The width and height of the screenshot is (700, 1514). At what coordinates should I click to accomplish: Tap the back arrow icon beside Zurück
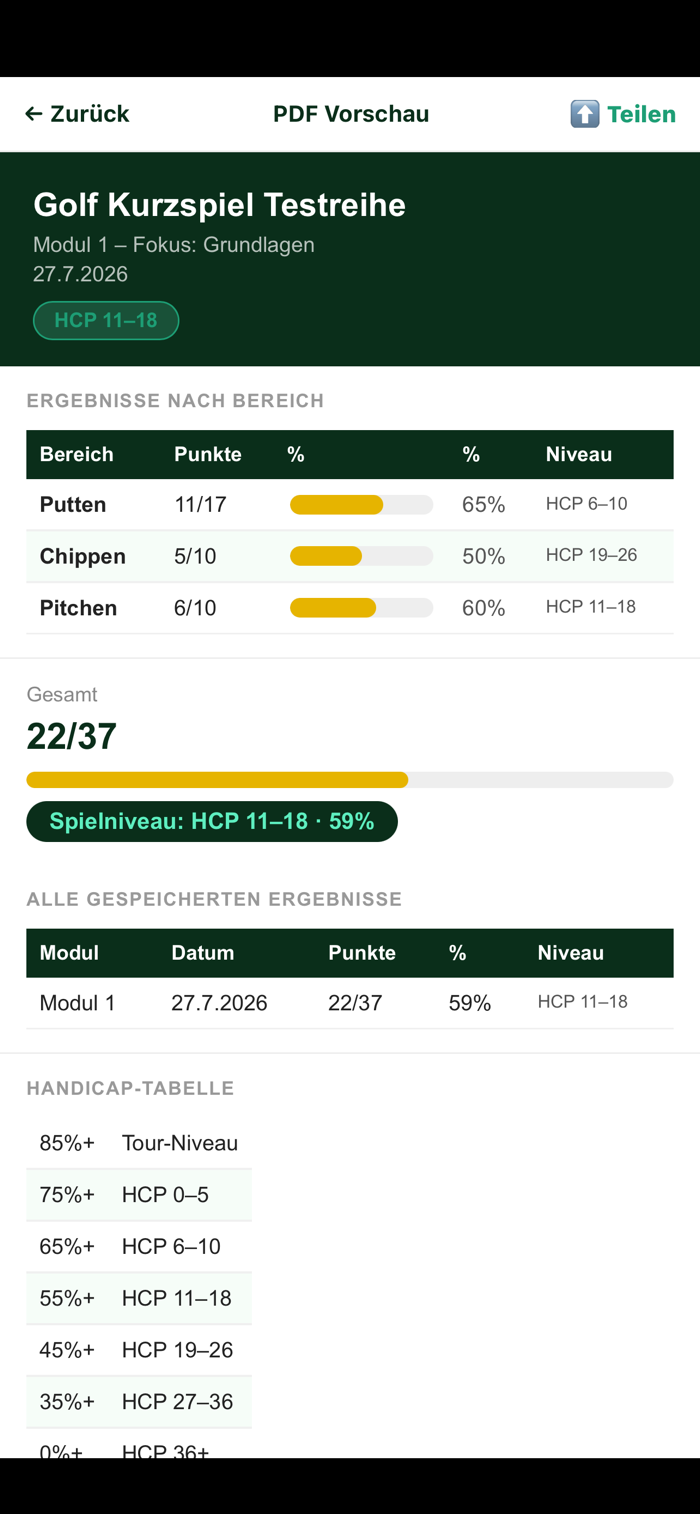pos(33,114)
